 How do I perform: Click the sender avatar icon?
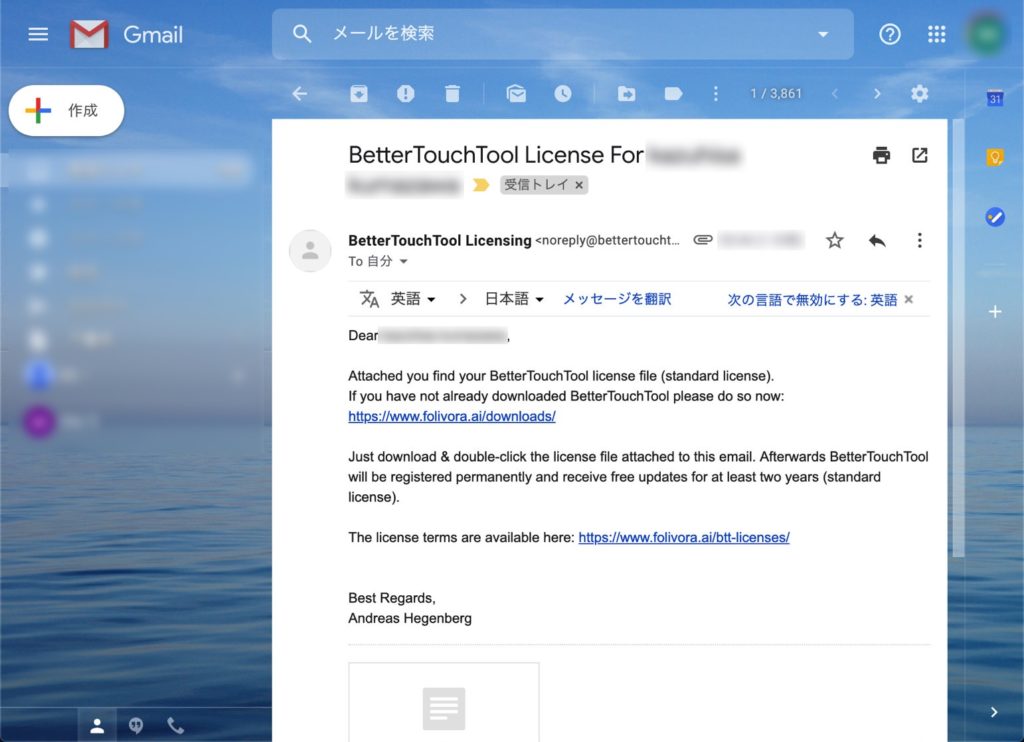point(310,250)
